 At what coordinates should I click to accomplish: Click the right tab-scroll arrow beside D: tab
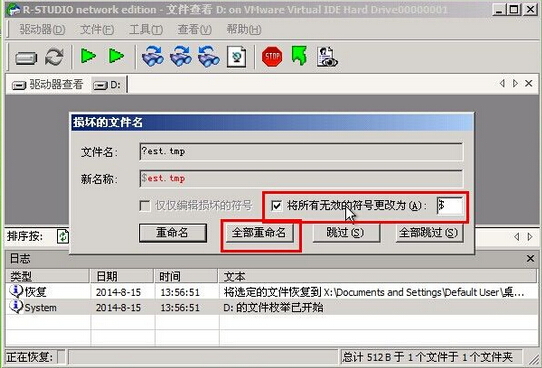point(515,83)
